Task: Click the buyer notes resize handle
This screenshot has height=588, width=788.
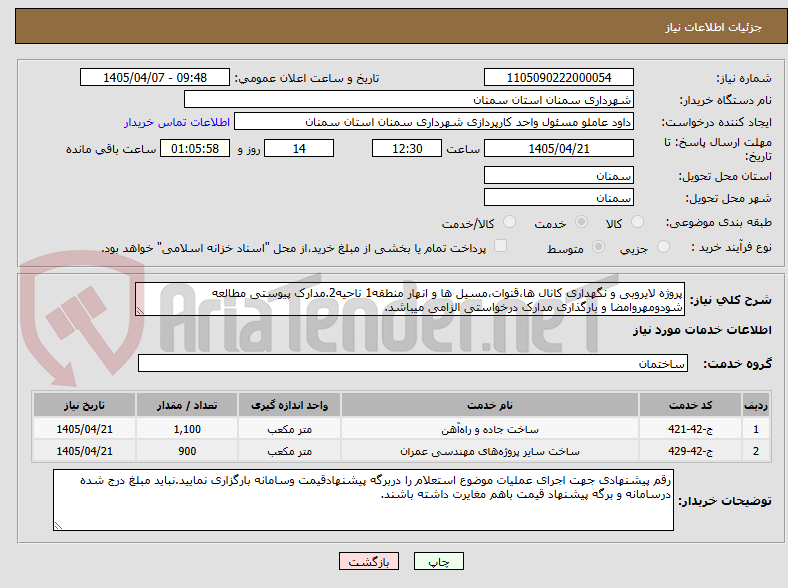Action: (x=58, y=526)
